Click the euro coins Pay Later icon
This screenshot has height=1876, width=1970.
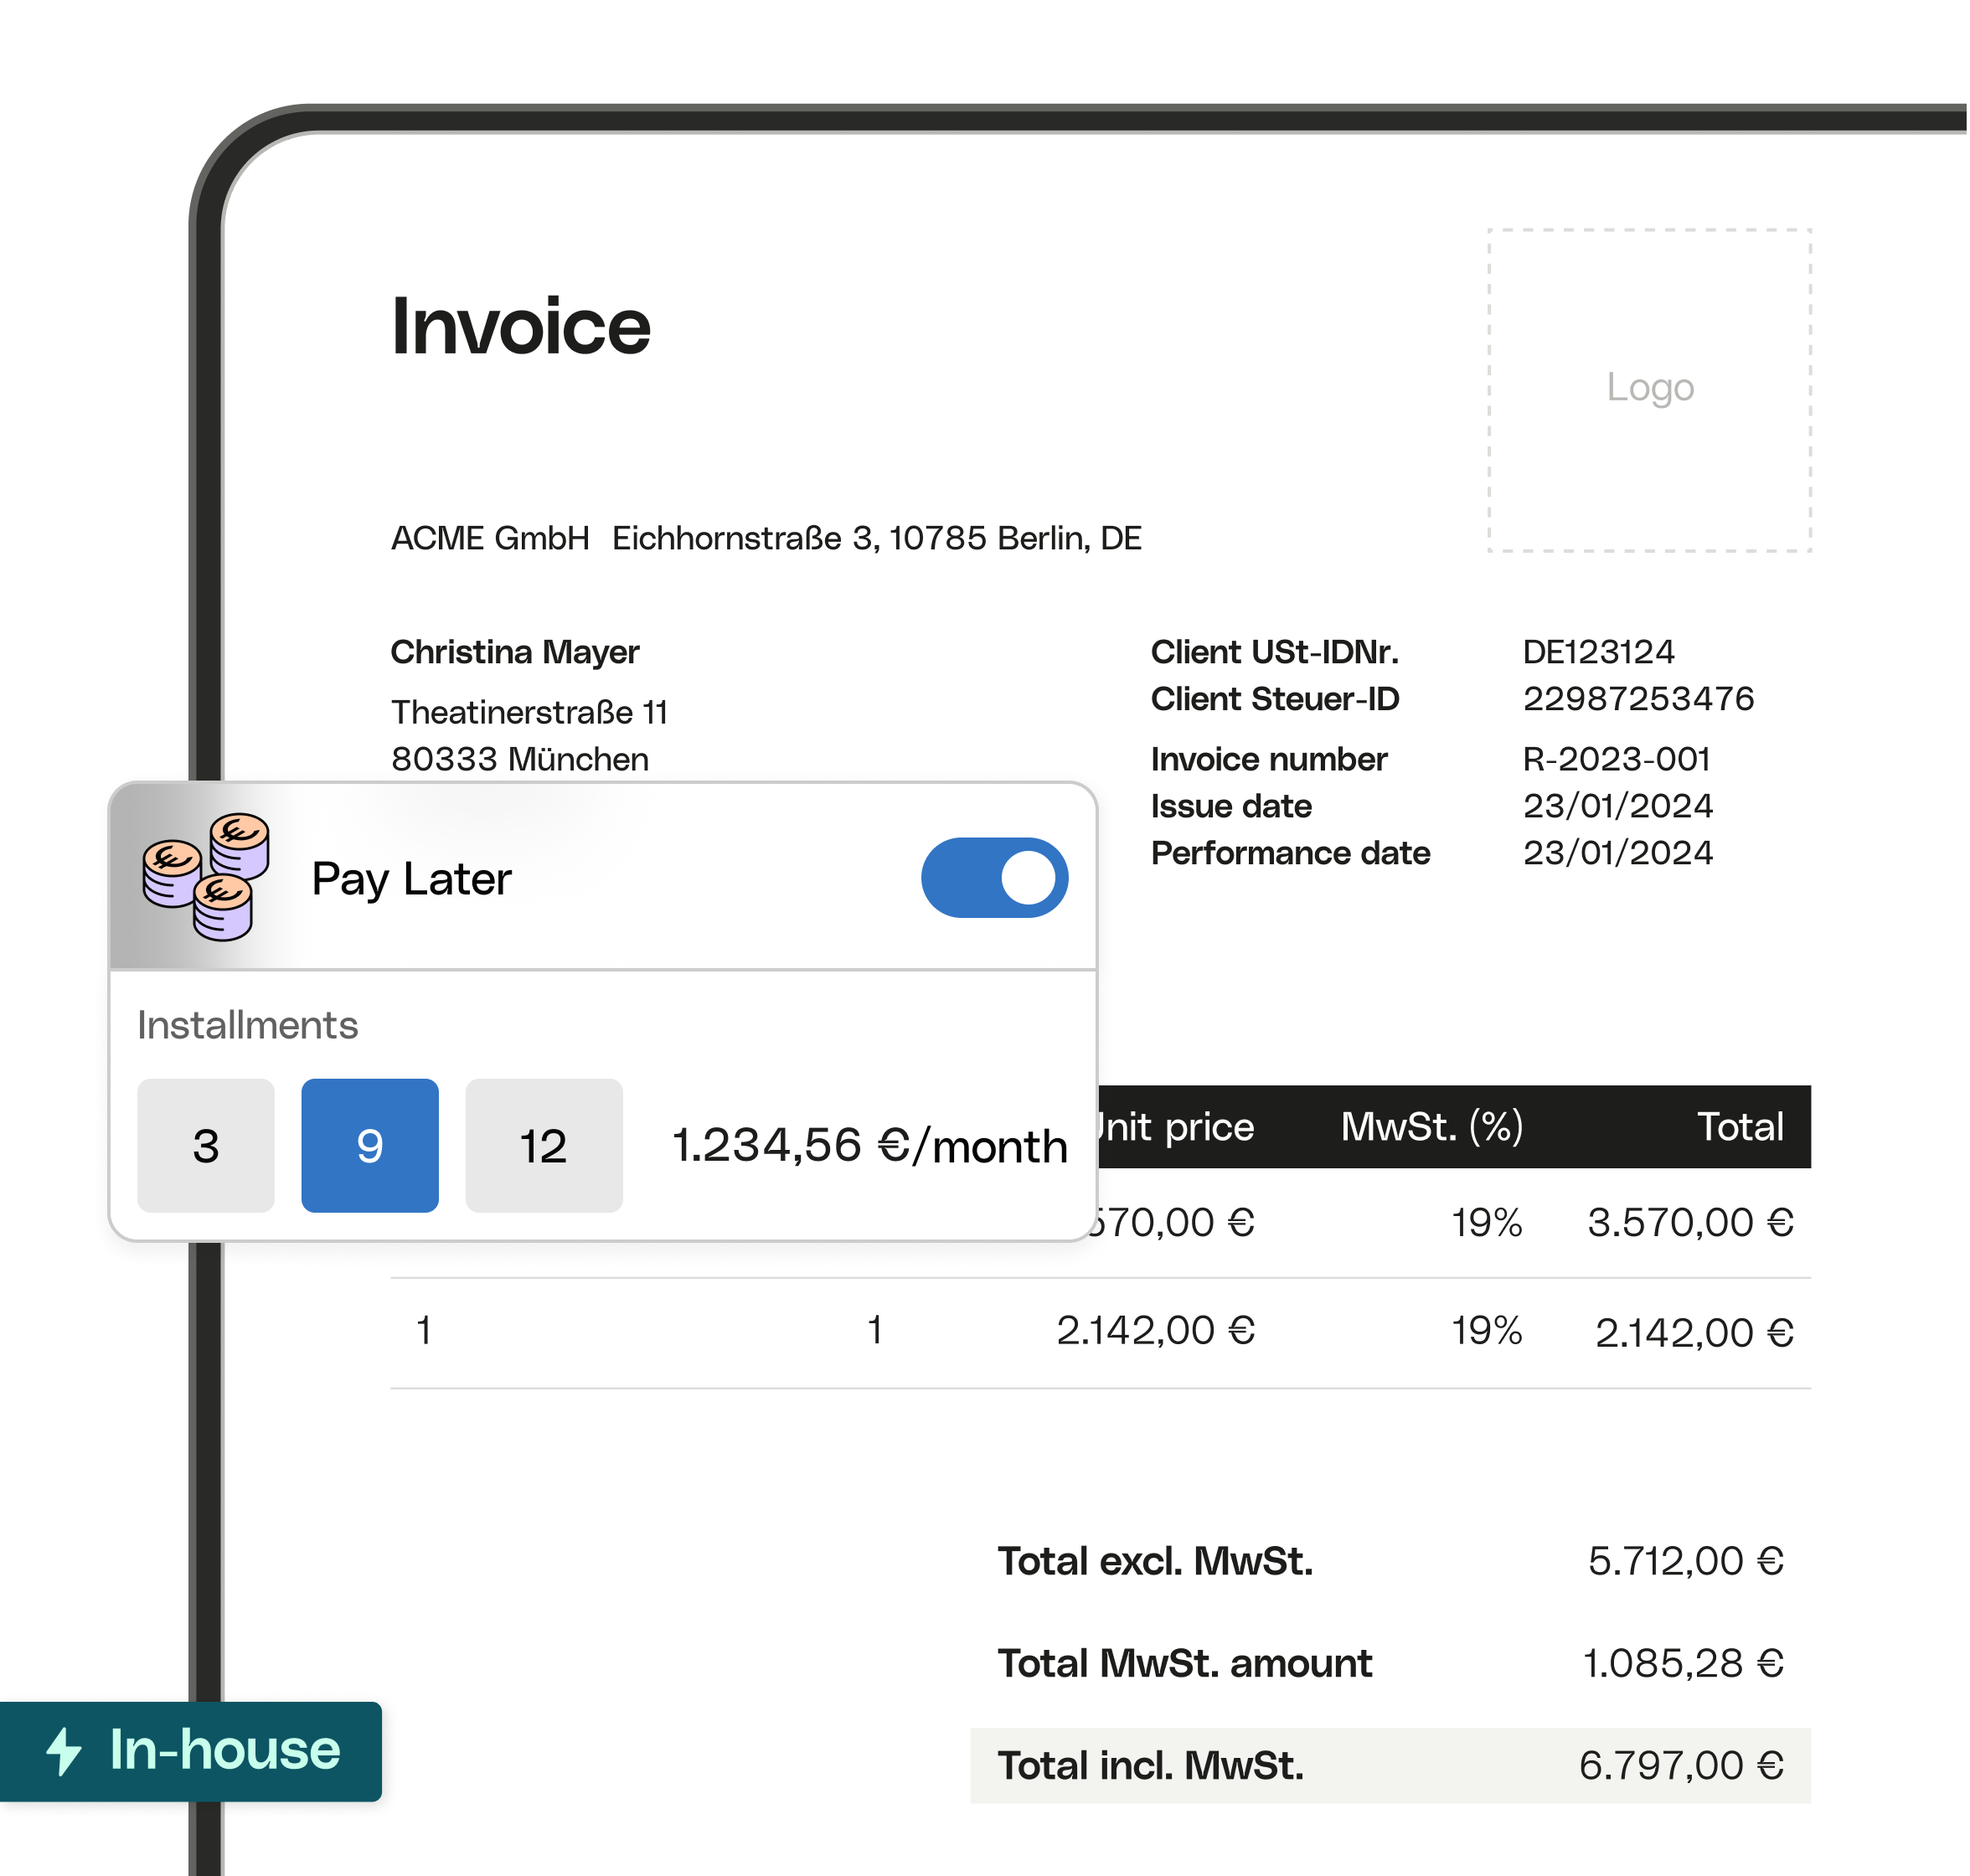206,877
